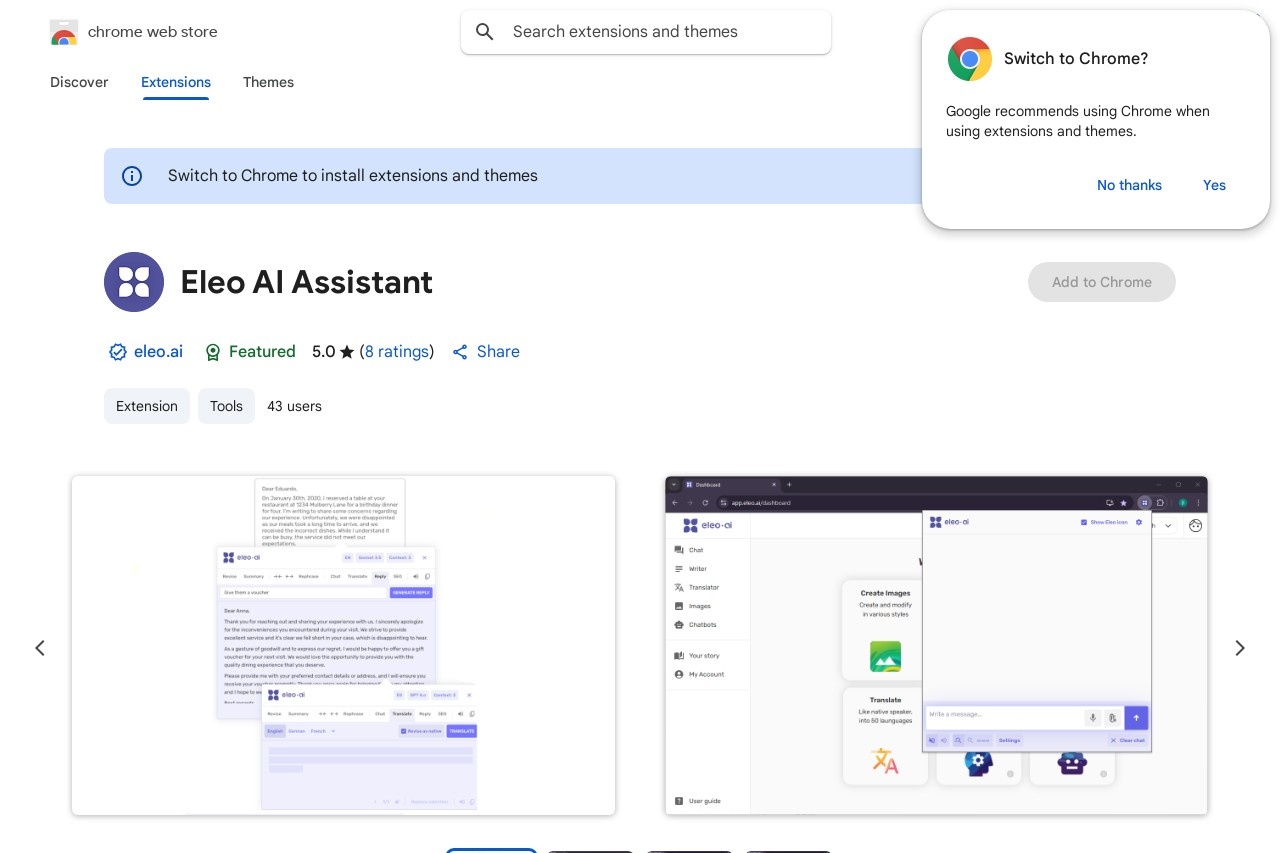Click the 5.0 rating value
This screenshot has height=853, width=1280.
[323, 352]
